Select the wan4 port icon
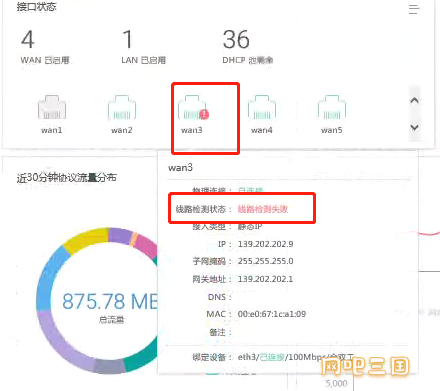The image size is (440, 391). point(262,107)
